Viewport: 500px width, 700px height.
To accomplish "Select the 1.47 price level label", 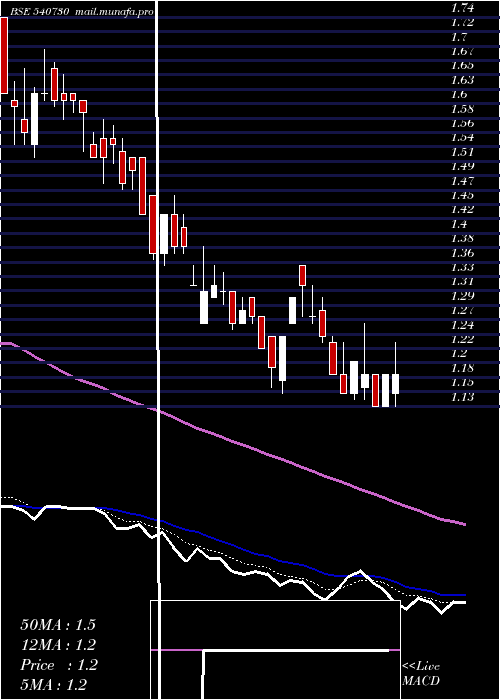I will [462, 181].
